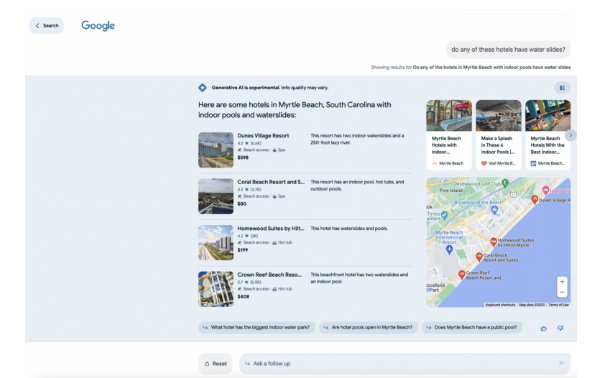Select Homewood Suites by Hilton title
The height and width of the screenshot is (378, 589).
pyautogui.click(x=270, y=228)
